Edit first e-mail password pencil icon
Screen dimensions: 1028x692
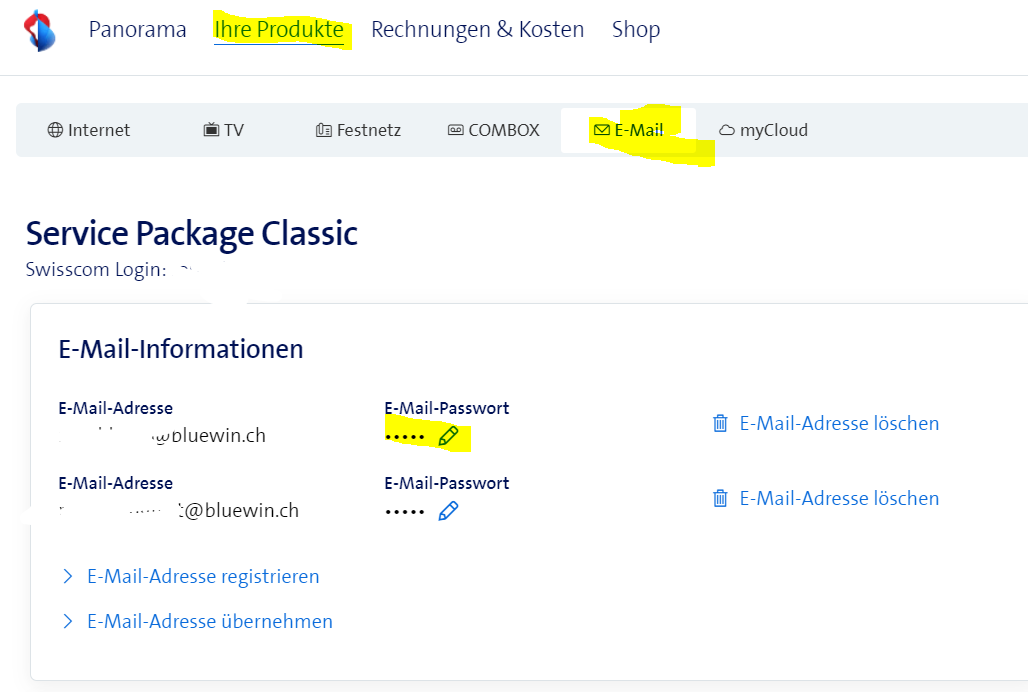(449, 436)
